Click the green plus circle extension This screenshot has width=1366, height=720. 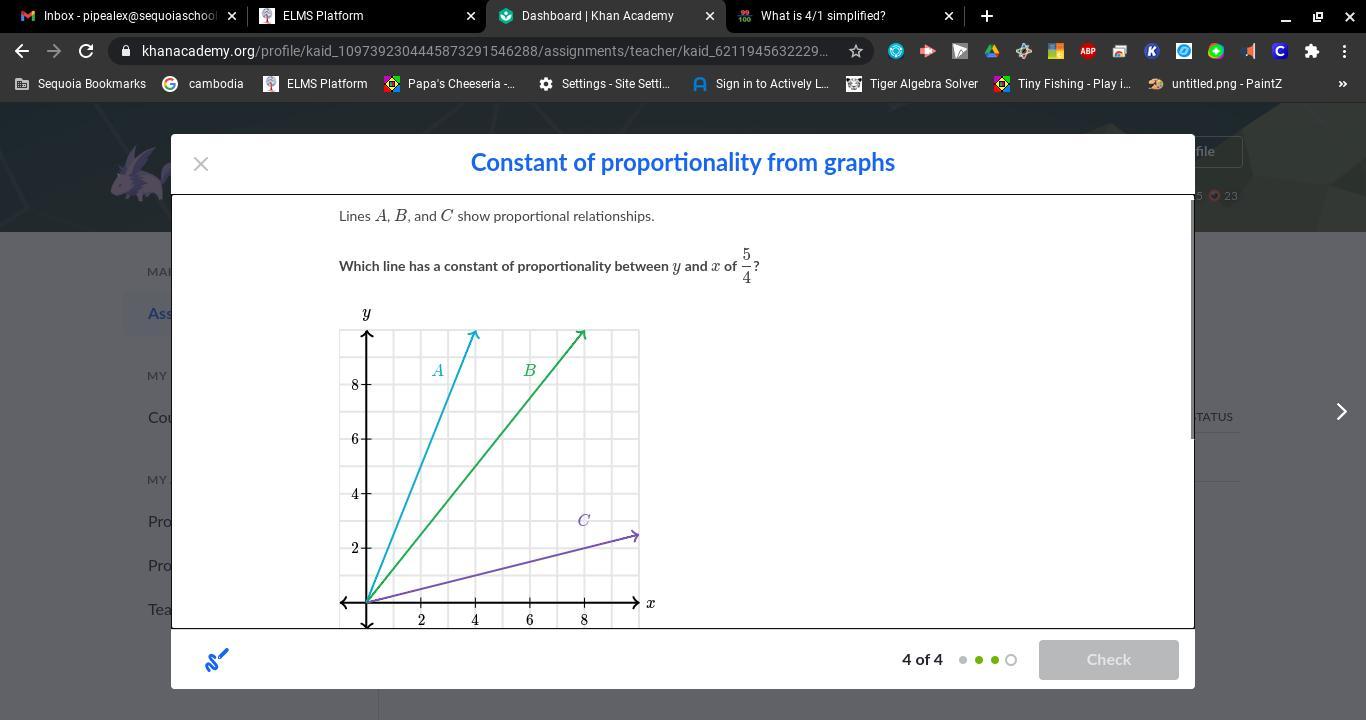point(1216,51)
